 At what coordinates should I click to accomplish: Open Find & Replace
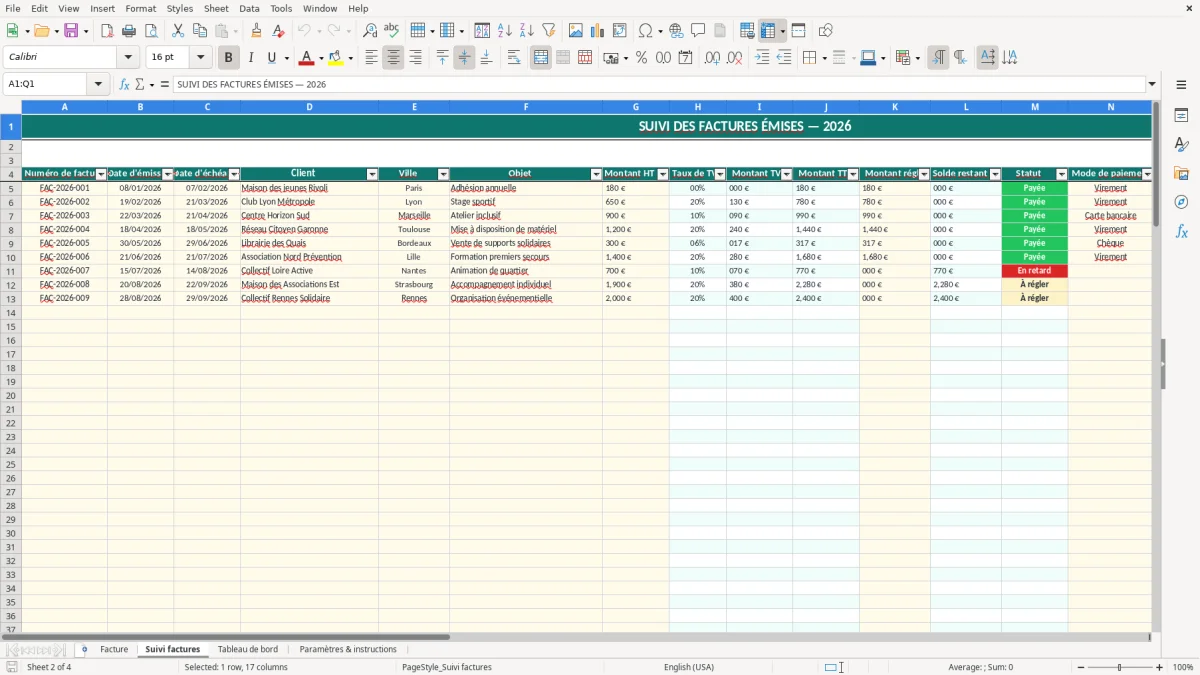pyautogui.click(x=370, y=31)
